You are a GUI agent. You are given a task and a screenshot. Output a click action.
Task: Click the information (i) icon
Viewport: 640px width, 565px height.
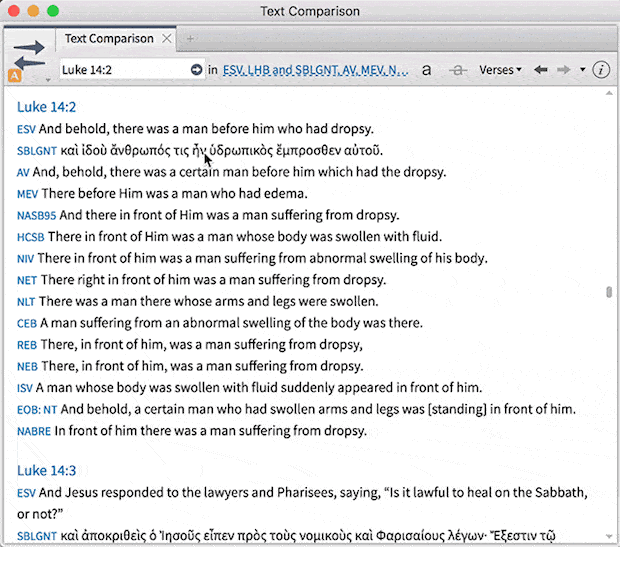(601, 70)
